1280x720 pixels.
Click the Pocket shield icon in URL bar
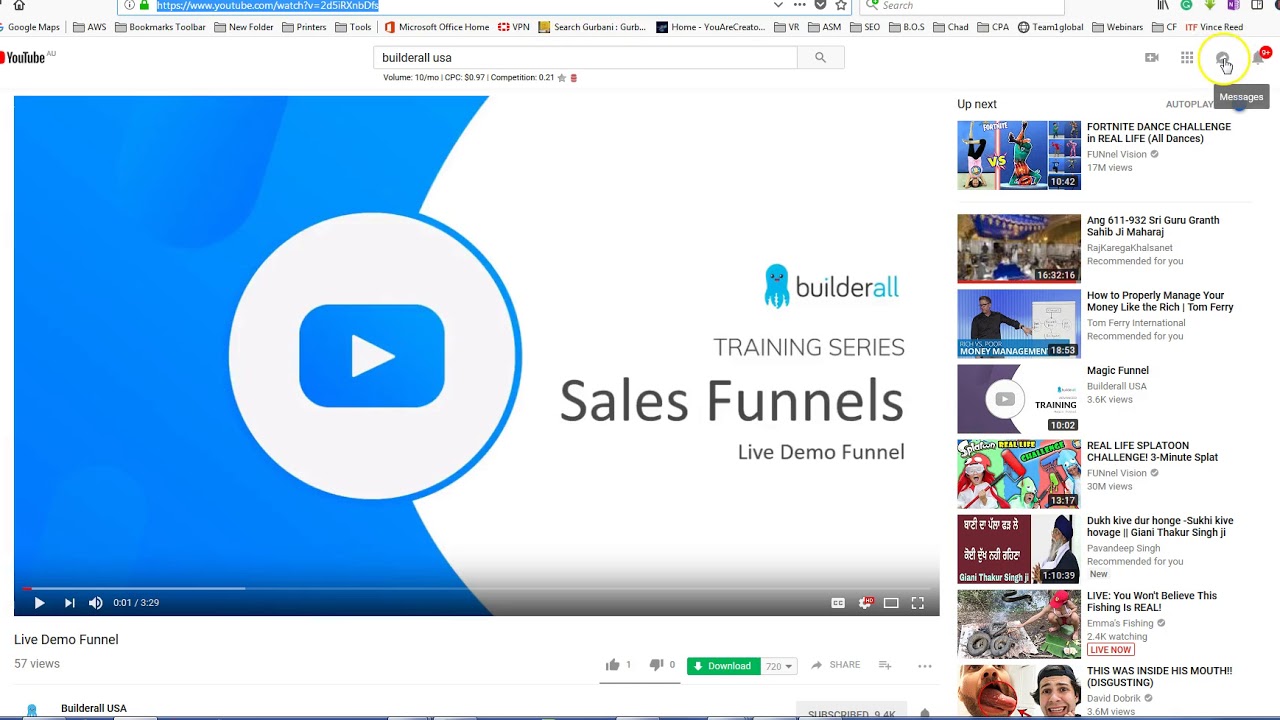click(820, 5)
